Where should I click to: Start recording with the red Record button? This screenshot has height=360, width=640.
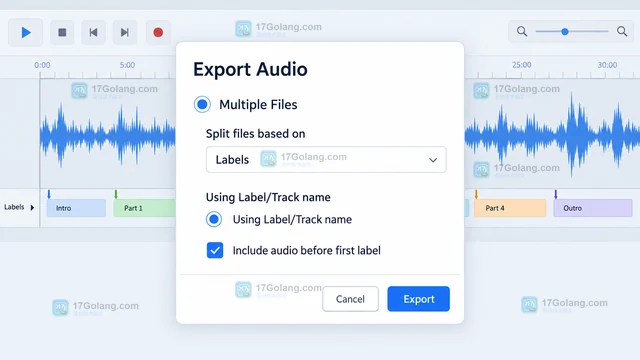click(x=158, y=32)
